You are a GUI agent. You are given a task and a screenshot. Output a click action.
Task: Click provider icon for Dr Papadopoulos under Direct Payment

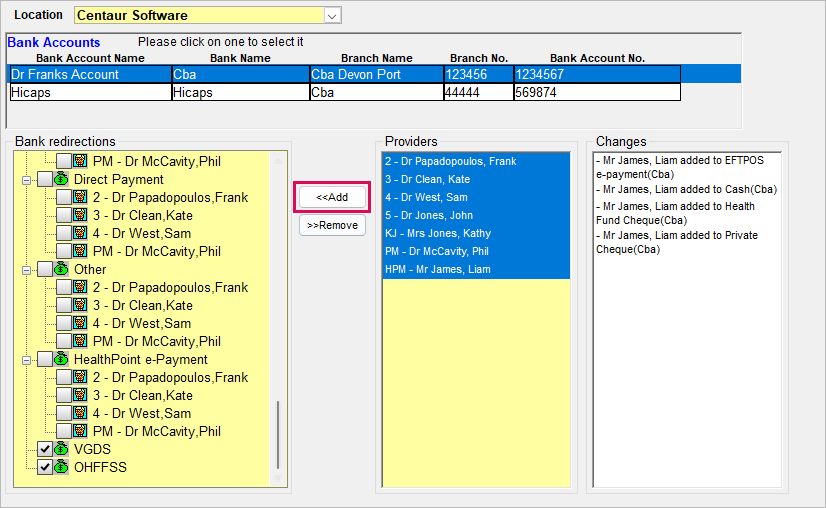point(80,197)
